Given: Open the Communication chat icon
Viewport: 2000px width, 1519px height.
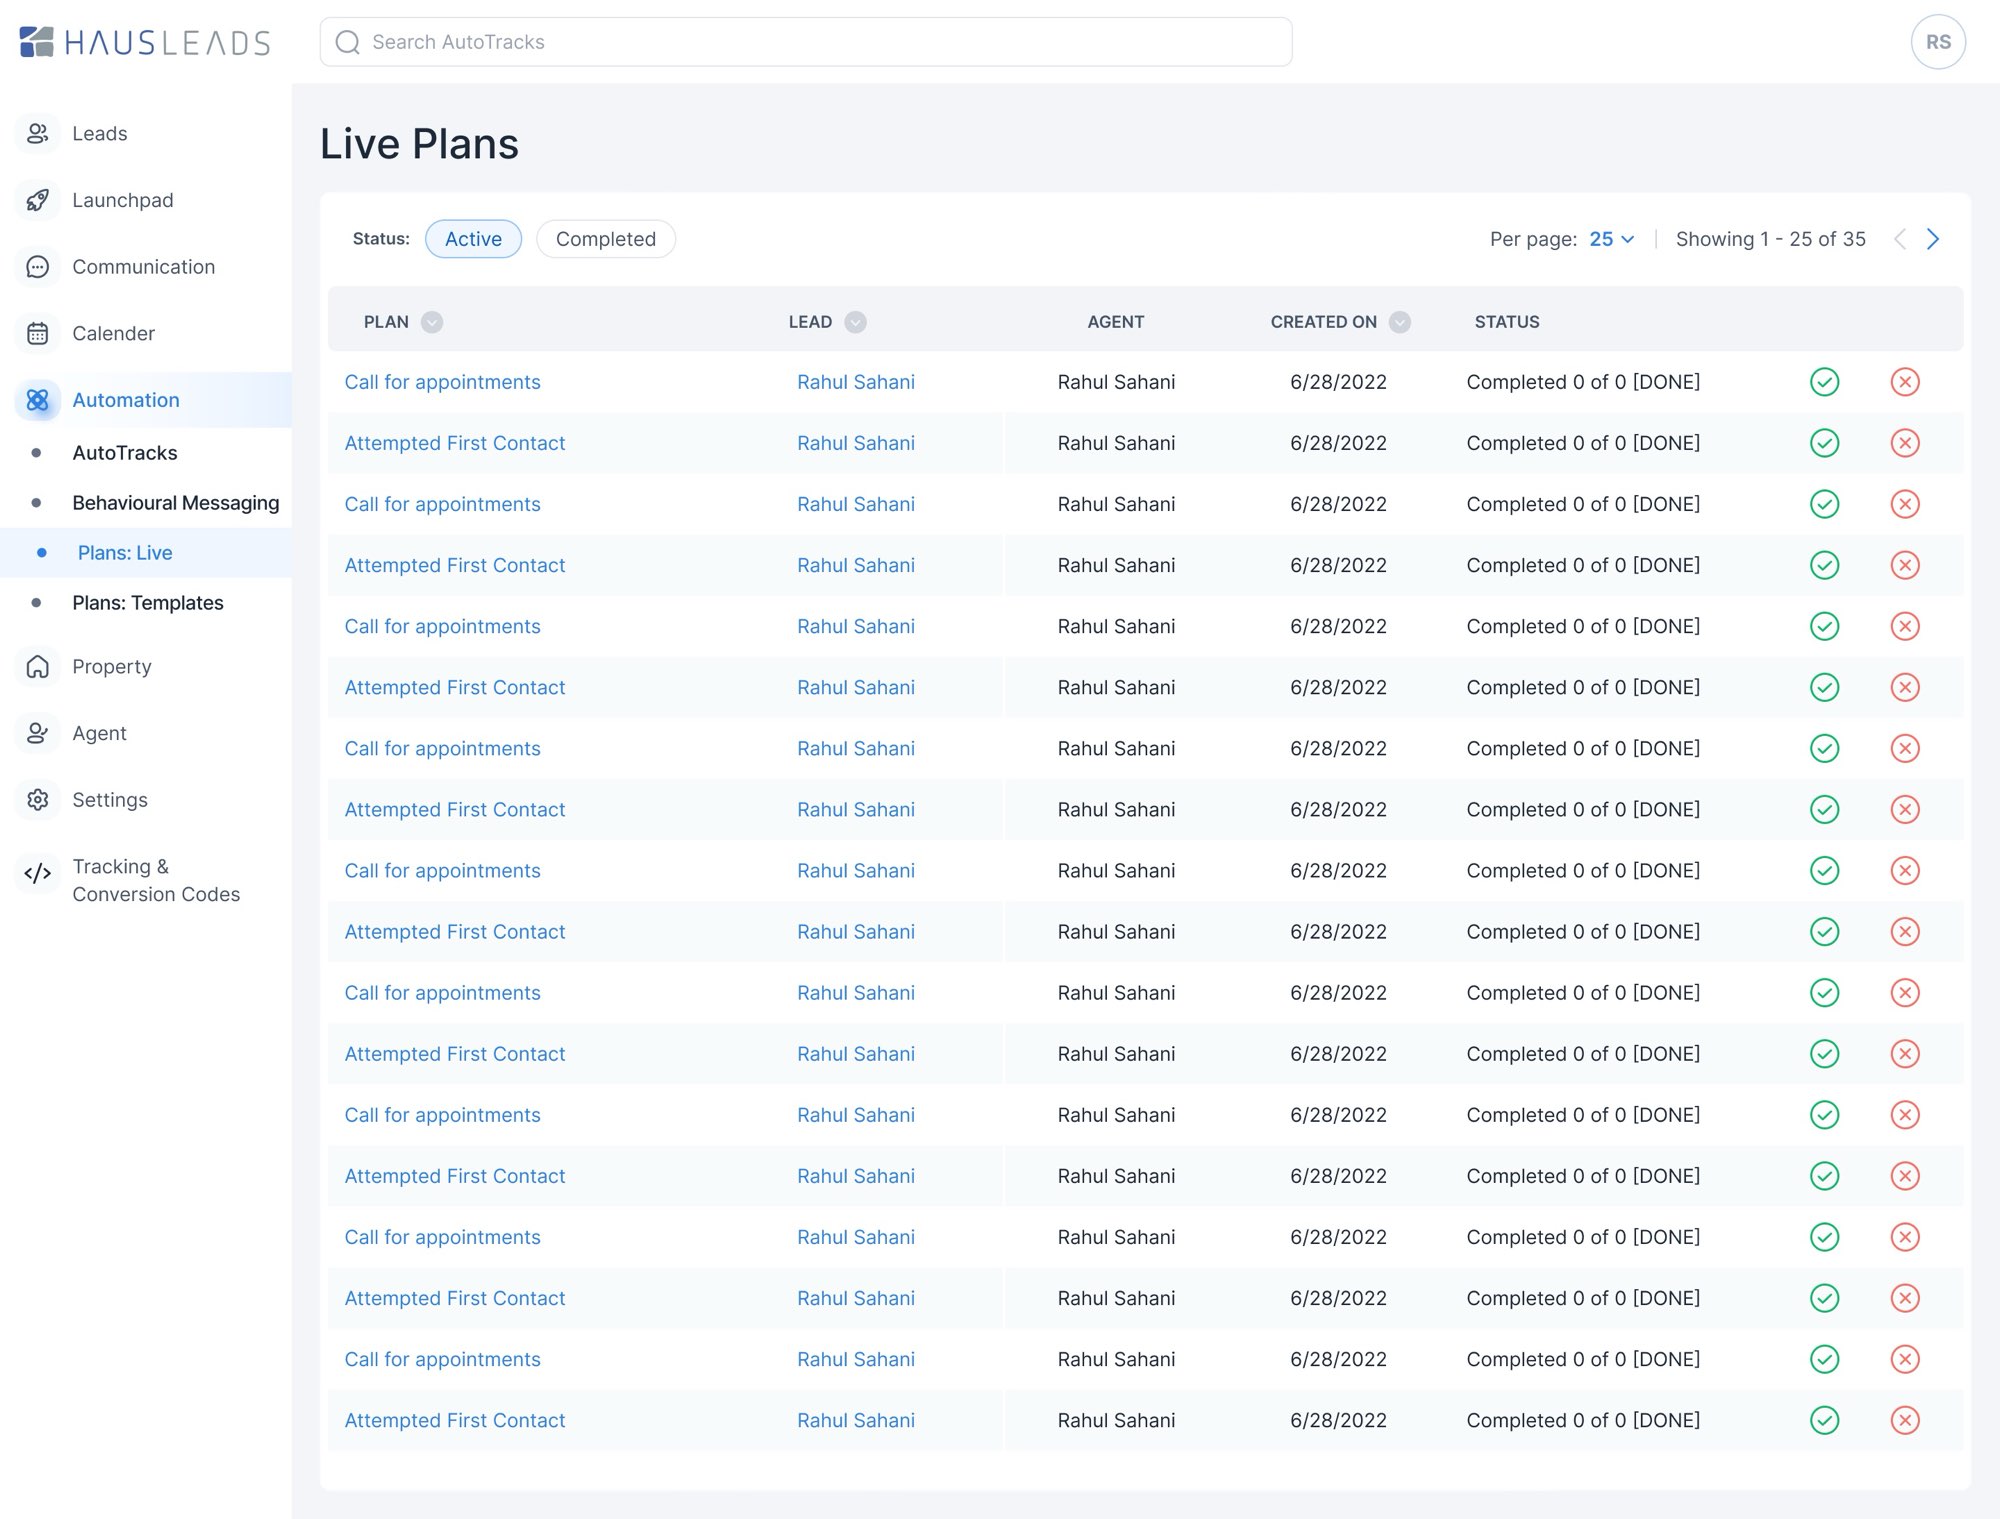Looking at the screenshot, I should [x=38, y=267].
